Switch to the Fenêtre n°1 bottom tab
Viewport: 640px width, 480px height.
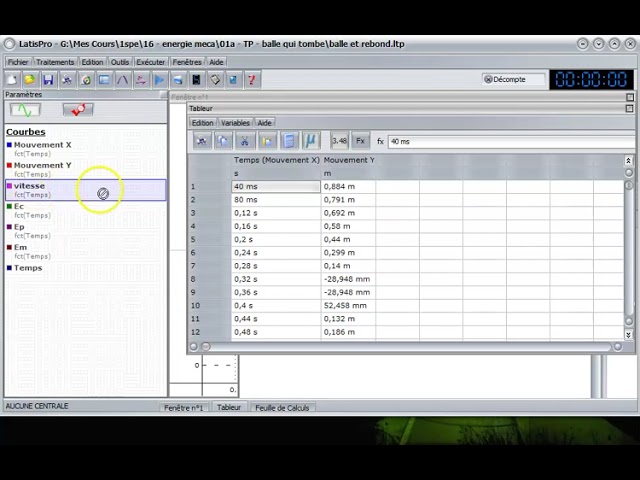tap(184, 408)
